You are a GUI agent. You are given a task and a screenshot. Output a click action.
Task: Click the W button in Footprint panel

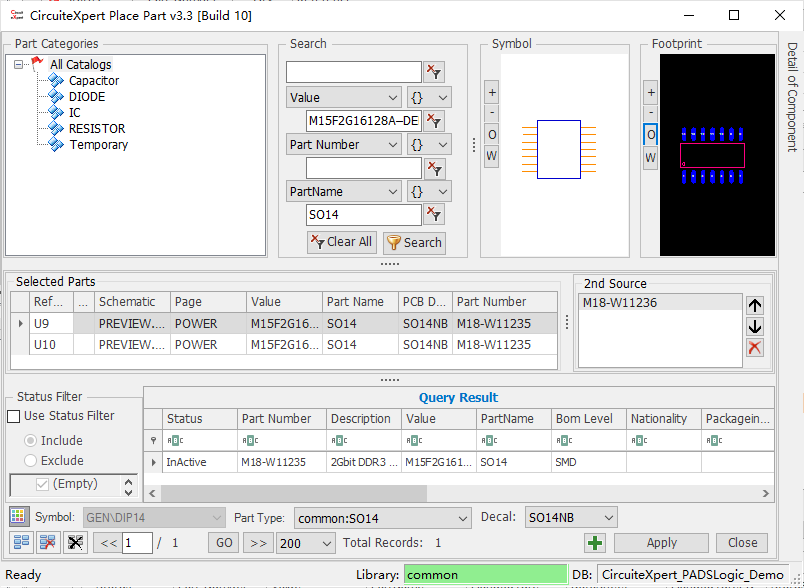[651, 157]
